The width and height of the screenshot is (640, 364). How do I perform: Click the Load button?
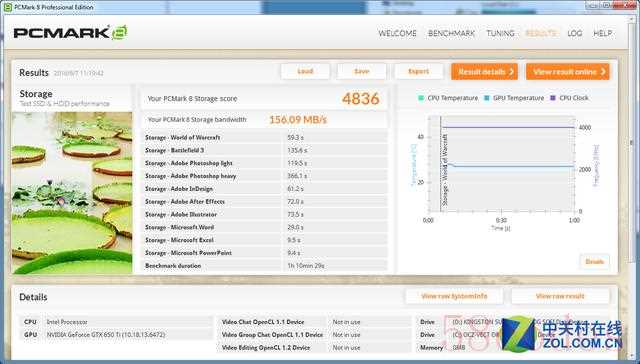305,71
